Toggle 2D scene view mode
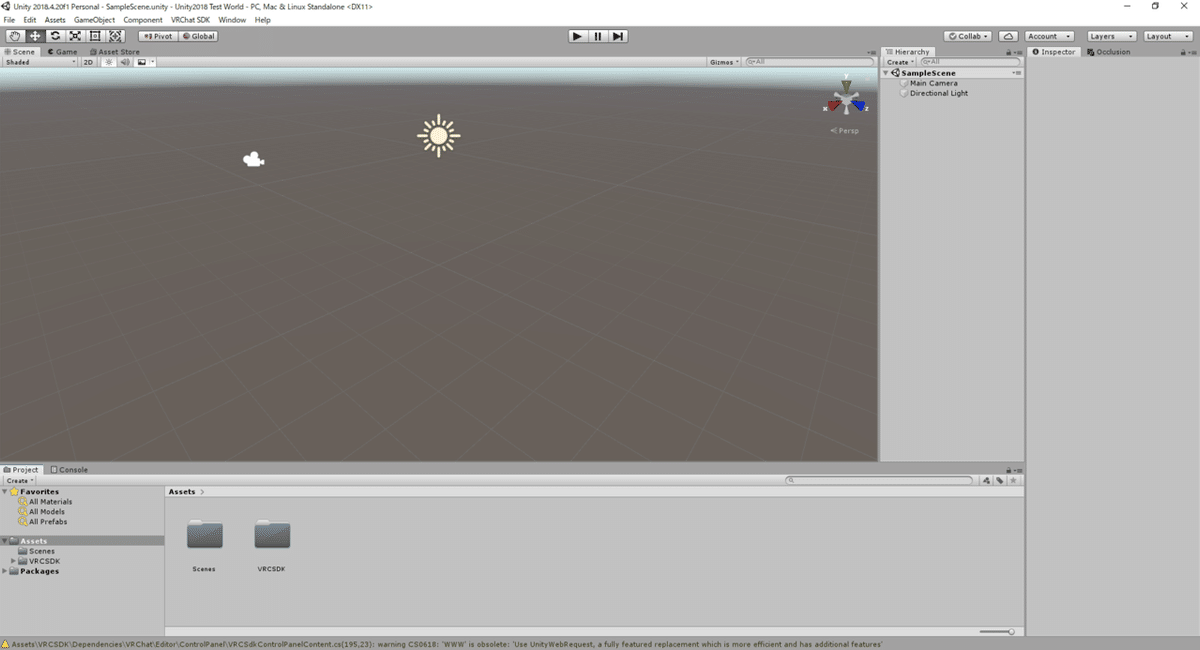This screenshot has width=1200, height=650. click(88, 62)
